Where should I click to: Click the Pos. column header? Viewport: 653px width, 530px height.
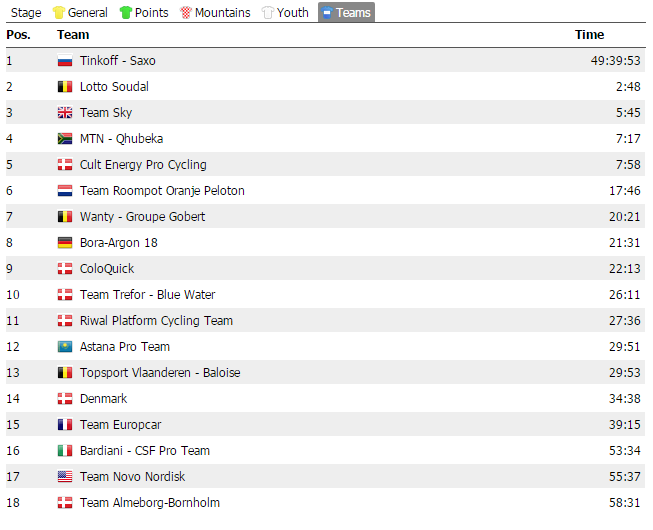click(x=18, y=35)
